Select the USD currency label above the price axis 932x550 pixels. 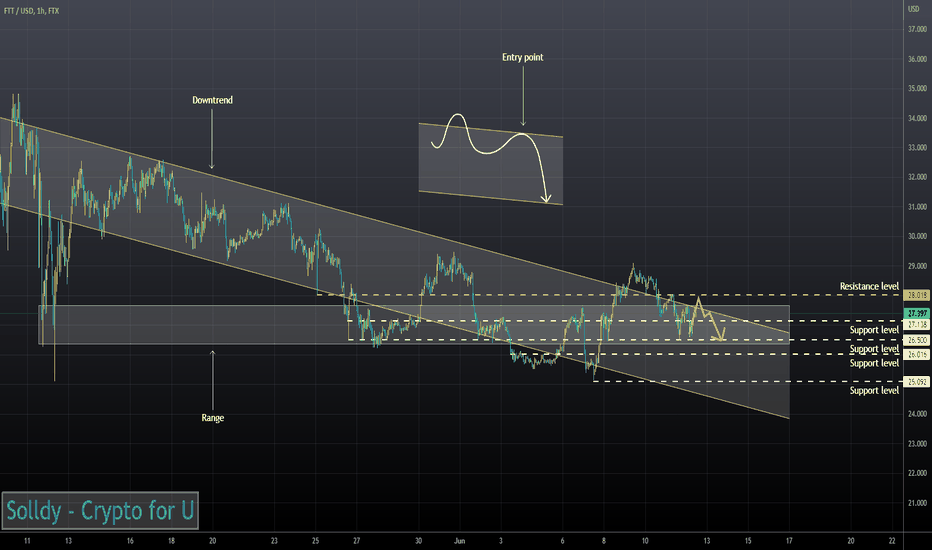pyautogui.click(x=914, y=9)
